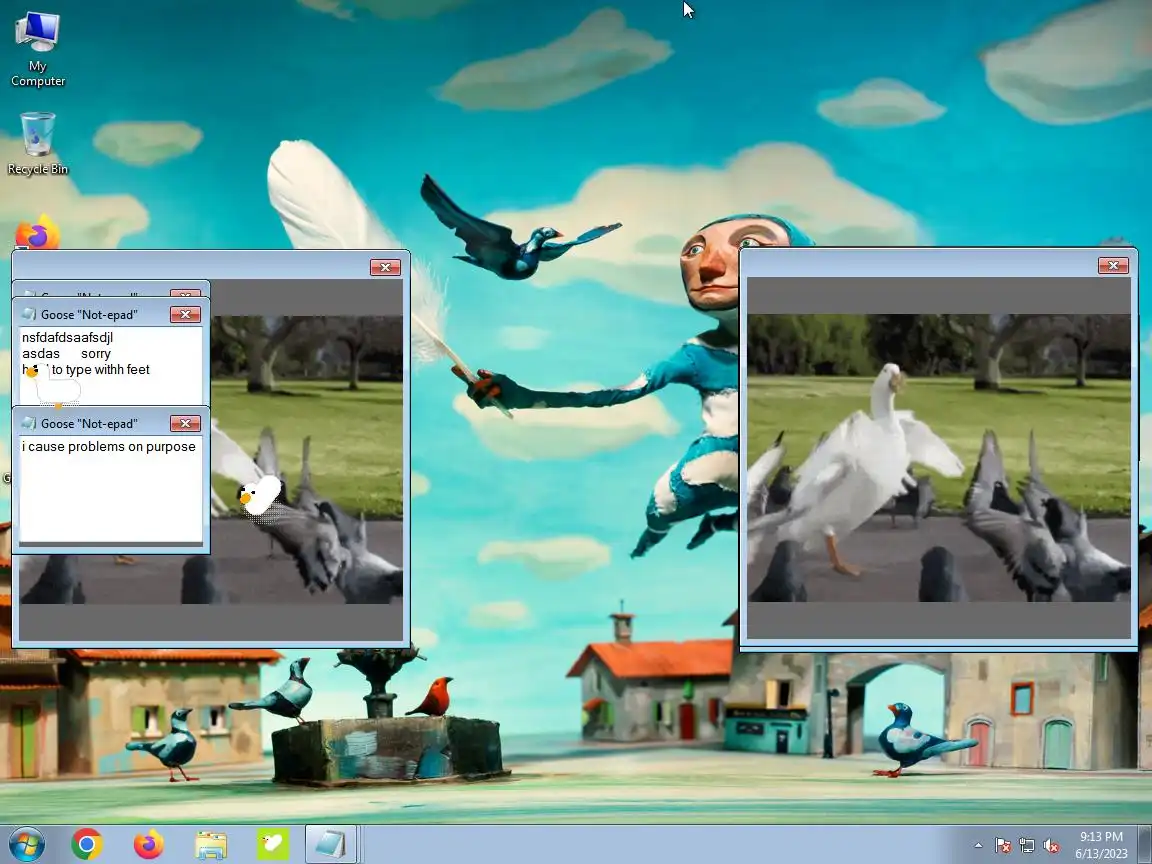
Task: Launch Firefox from the taskbar
Action: coord(148,844)
